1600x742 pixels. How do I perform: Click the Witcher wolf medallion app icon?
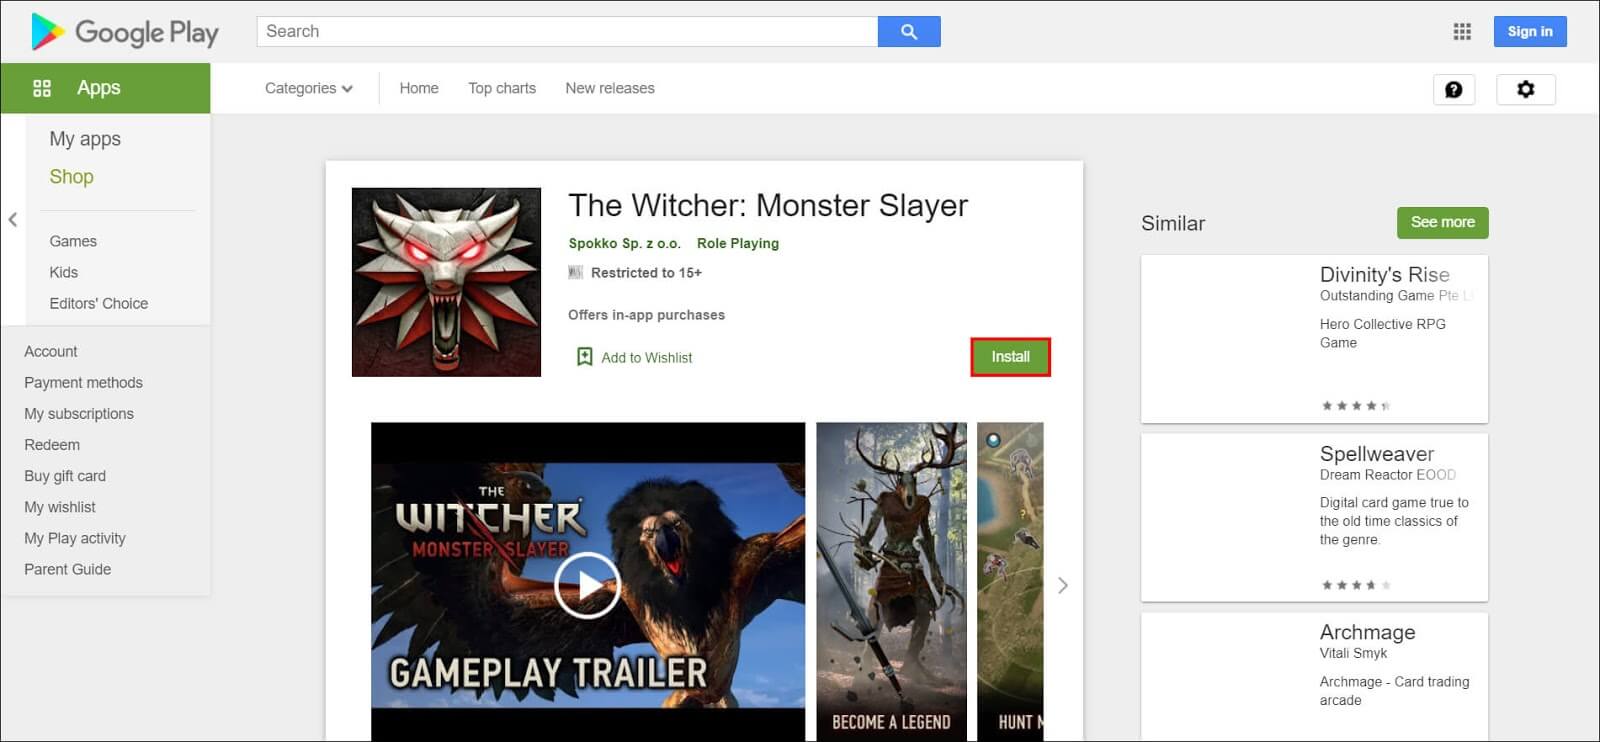pos(446,282)
